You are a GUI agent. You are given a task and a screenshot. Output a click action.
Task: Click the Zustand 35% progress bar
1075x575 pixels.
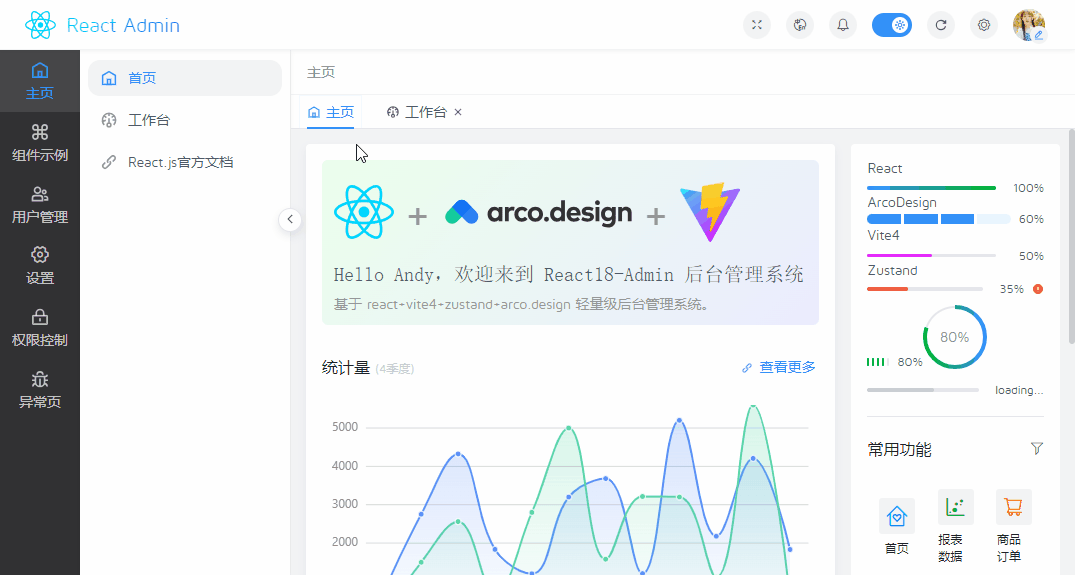coord(924,289)
